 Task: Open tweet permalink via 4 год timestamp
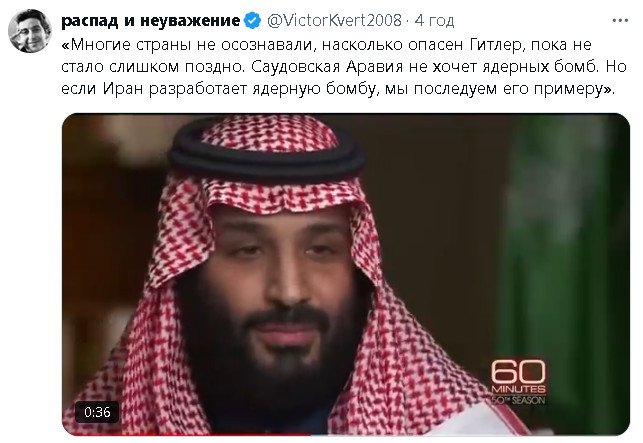tap(435, 21)
